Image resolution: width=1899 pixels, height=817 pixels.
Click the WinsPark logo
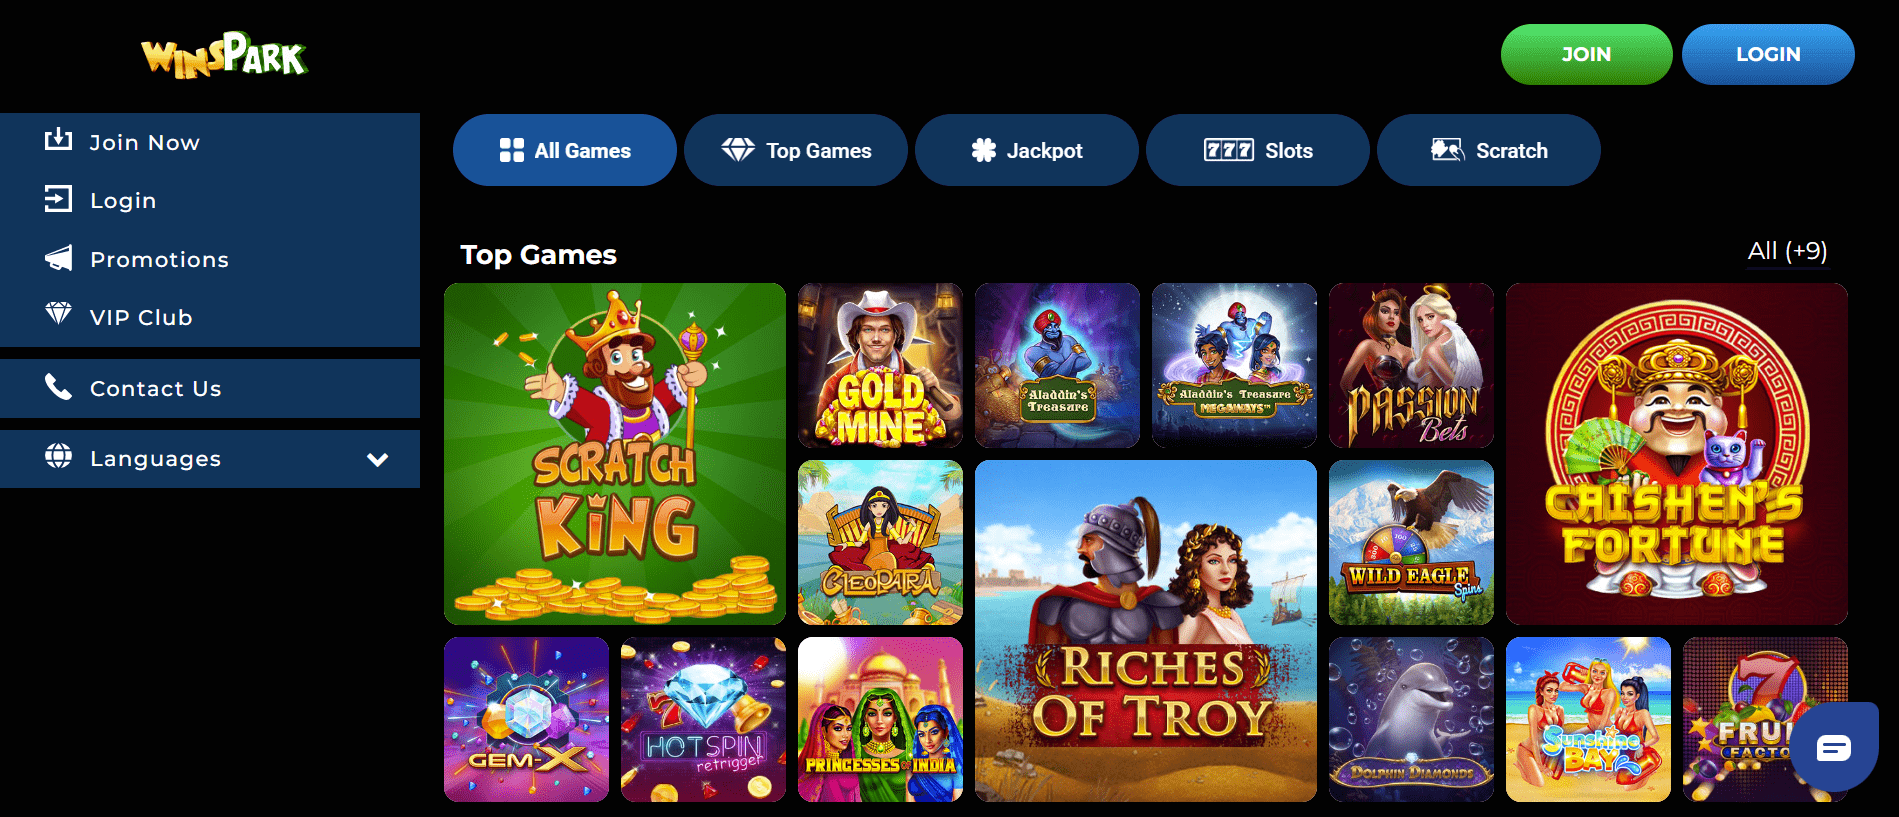224,55
